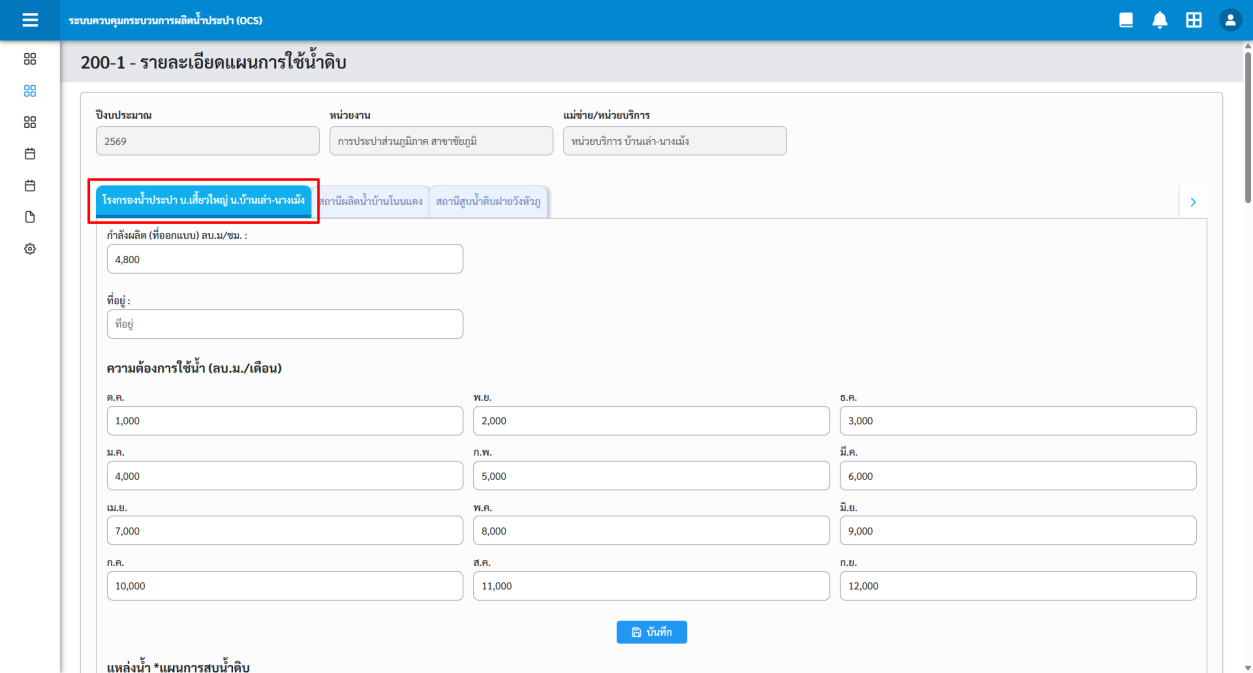Focus the มี.ค. field with 6,000
The image size is (1253, 673).
tap(1018, 476)
